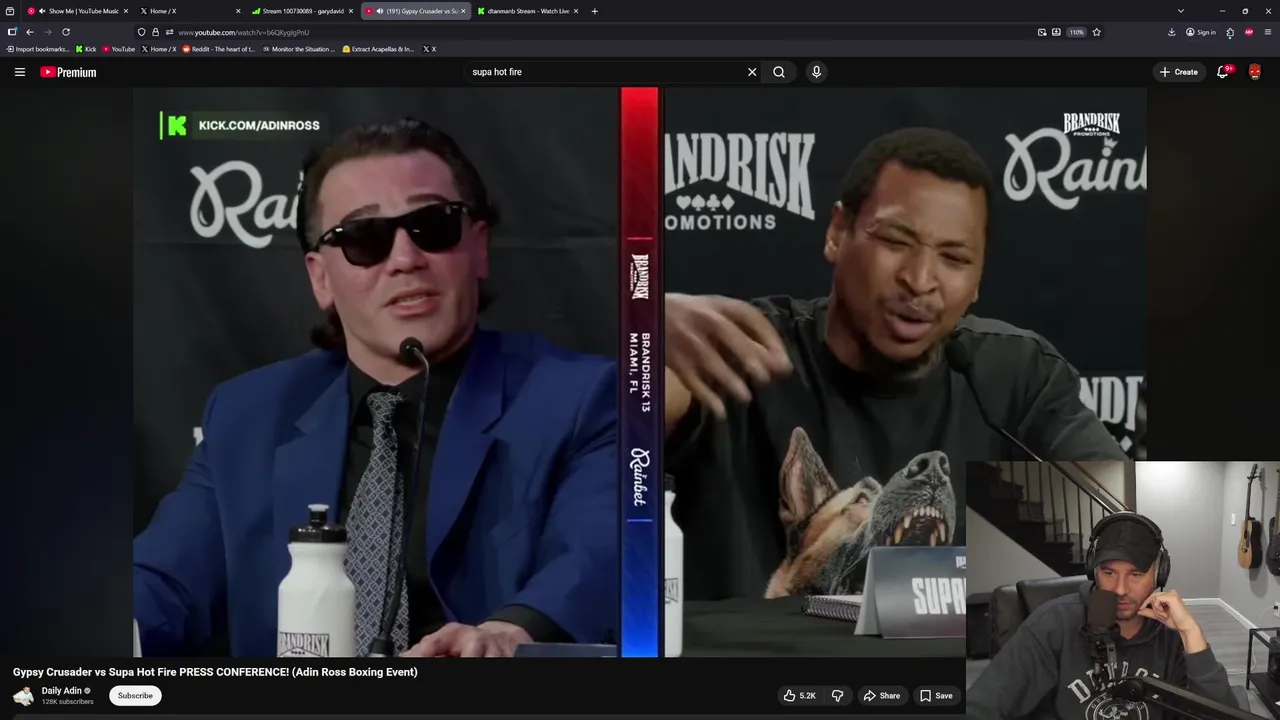Screen dimensions: 1280x720
Task: Toggle picture-in-picture icon in address bar
Action: (x=1042, y=32)
